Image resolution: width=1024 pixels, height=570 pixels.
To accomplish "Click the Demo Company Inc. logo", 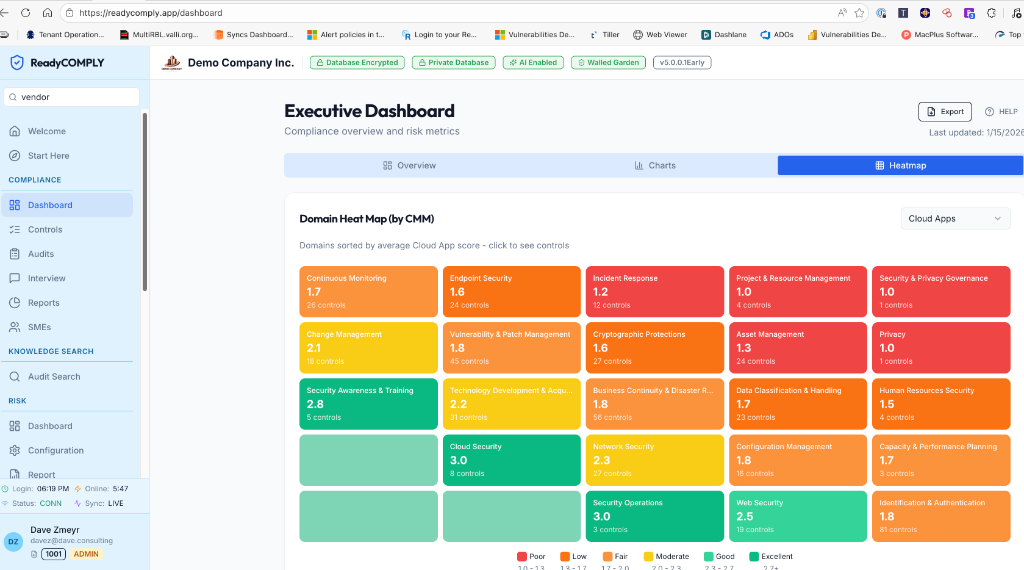I will click(171, 62).
